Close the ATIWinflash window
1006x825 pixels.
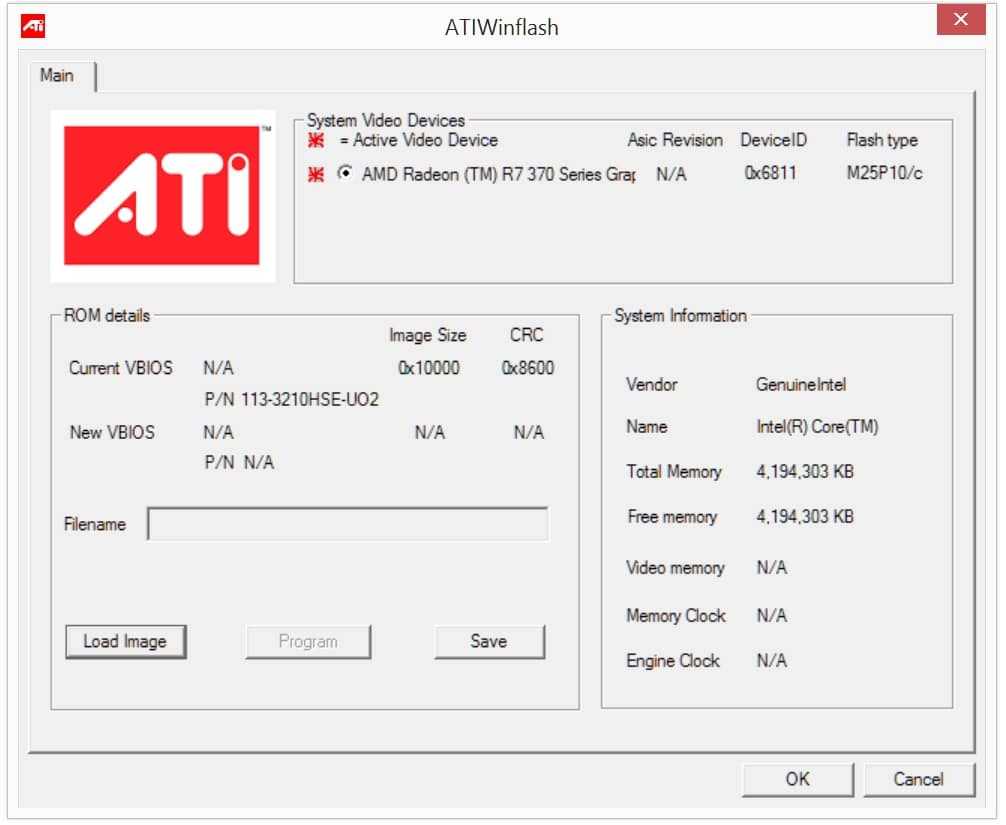(960, 20)
